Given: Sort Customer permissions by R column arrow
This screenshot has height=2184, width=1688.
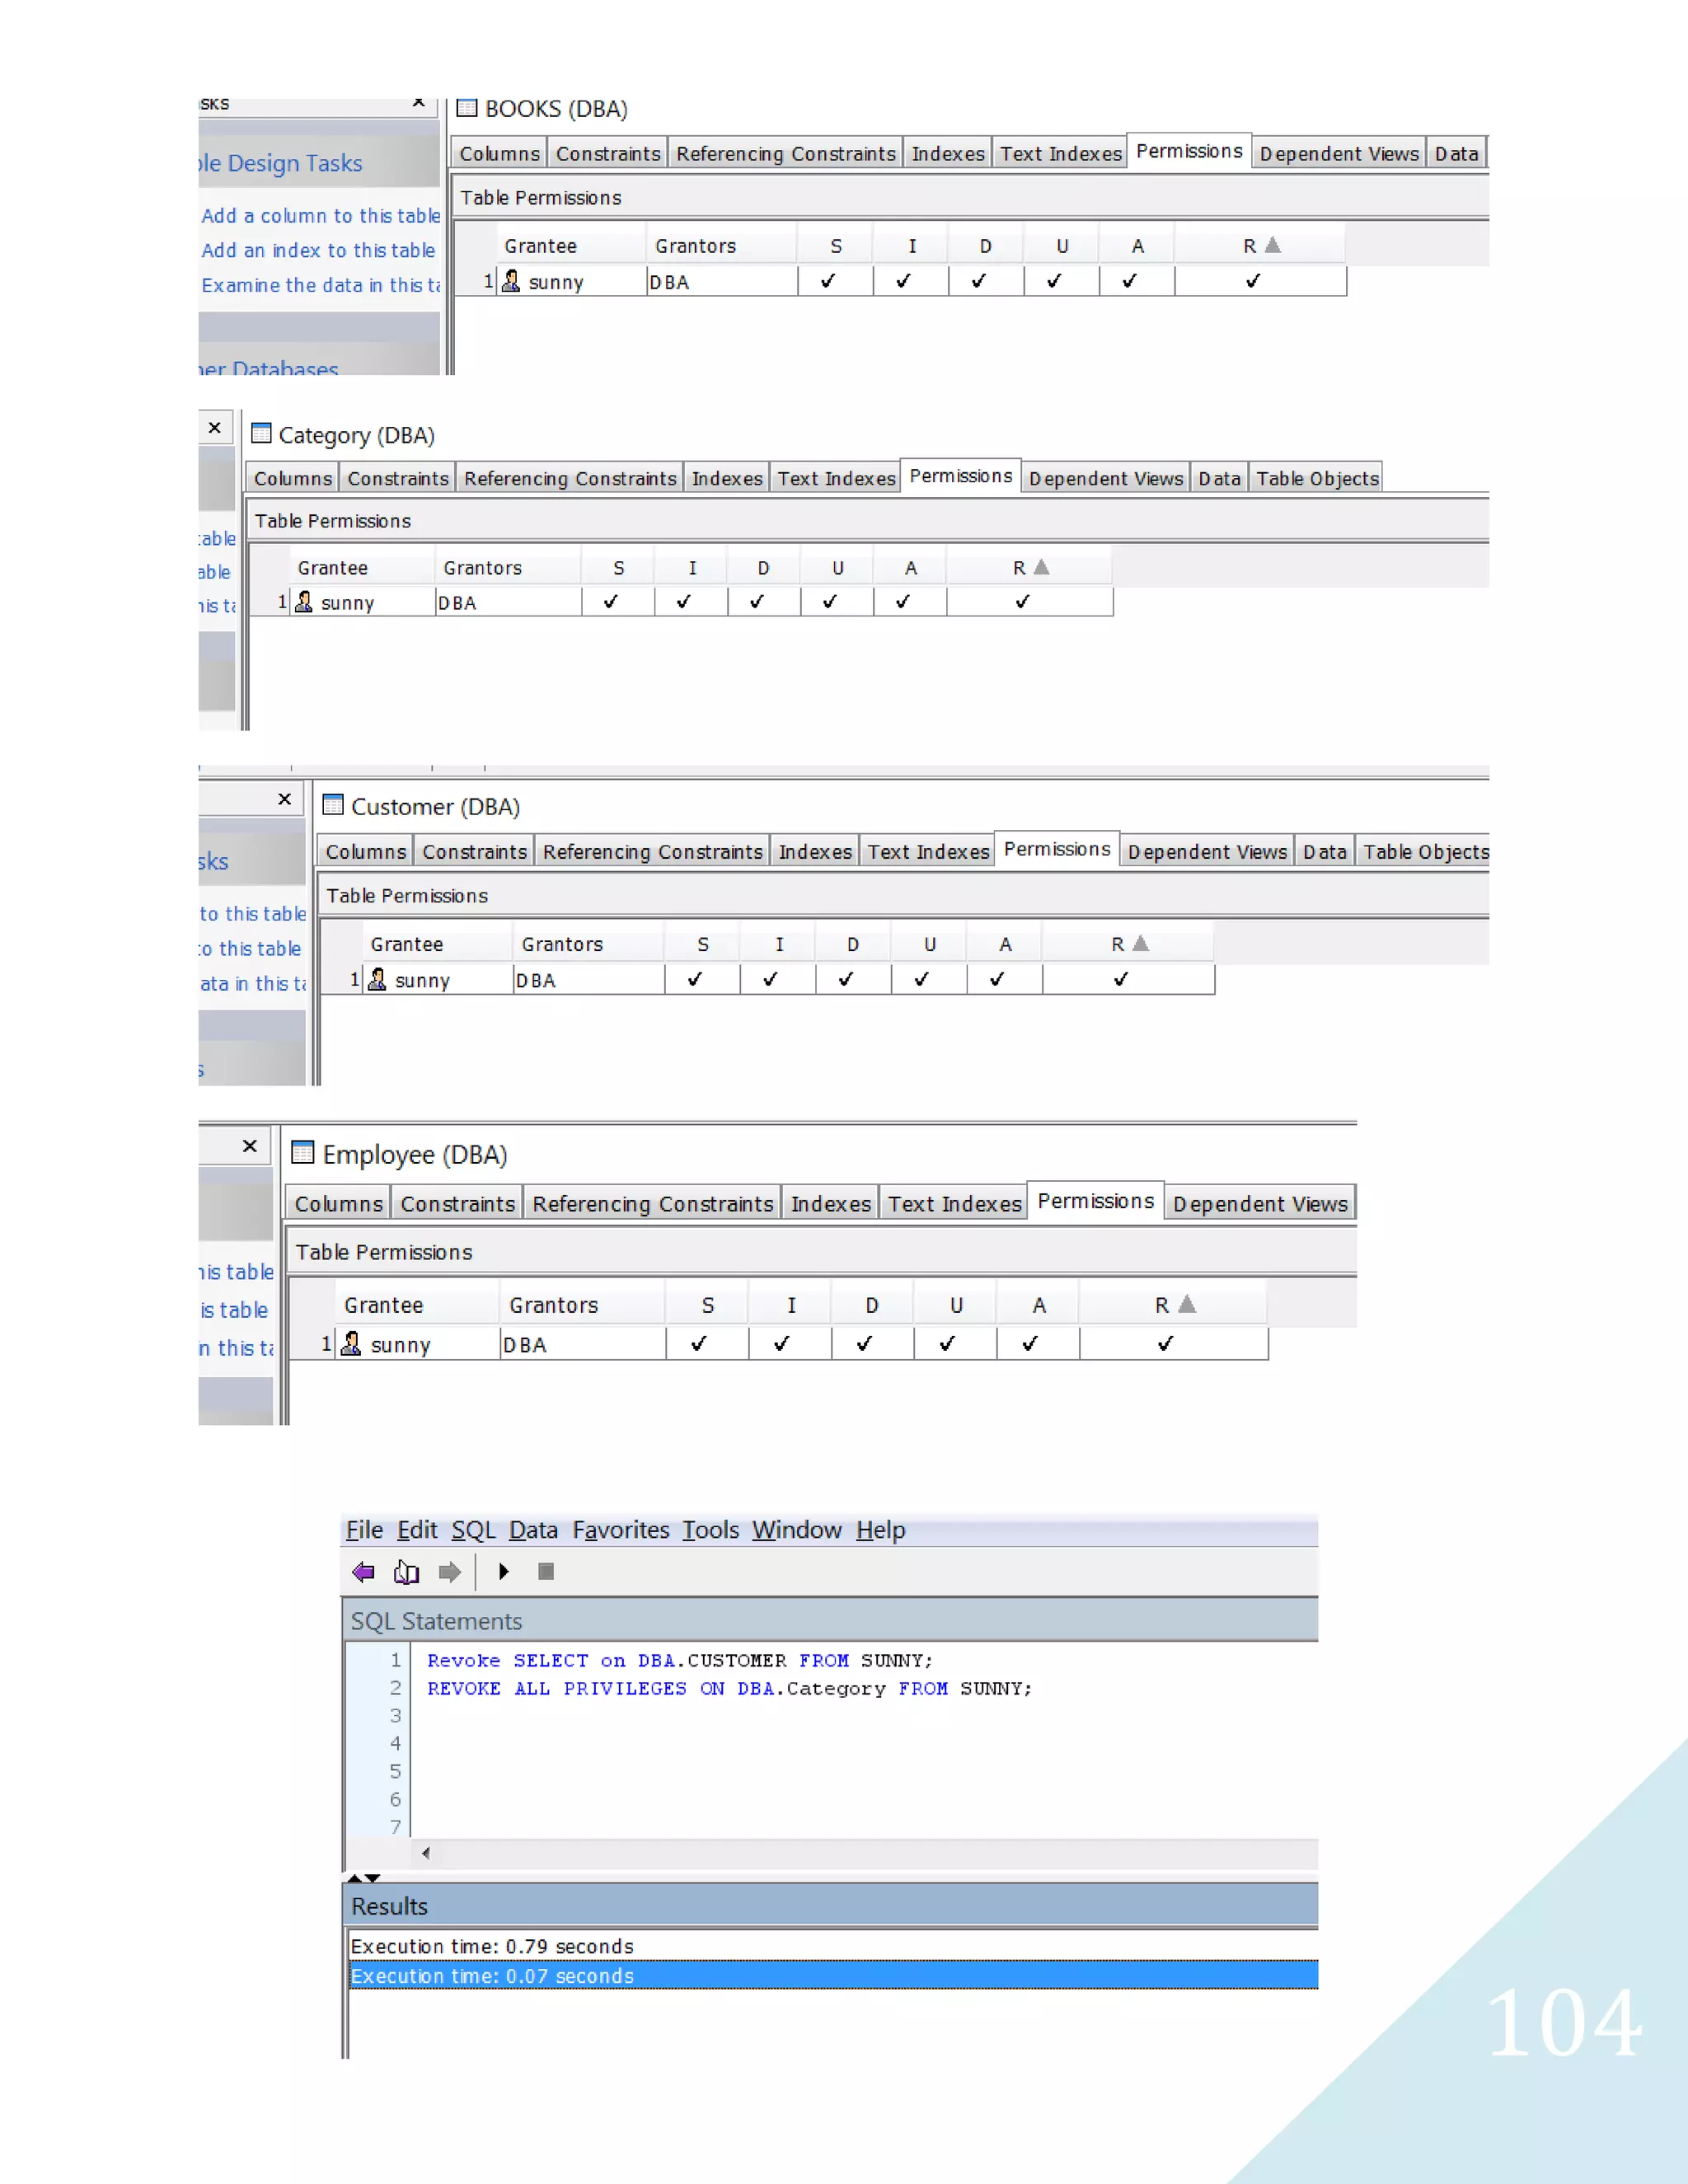Looking at the screenshot, I should coord(1141,943).
